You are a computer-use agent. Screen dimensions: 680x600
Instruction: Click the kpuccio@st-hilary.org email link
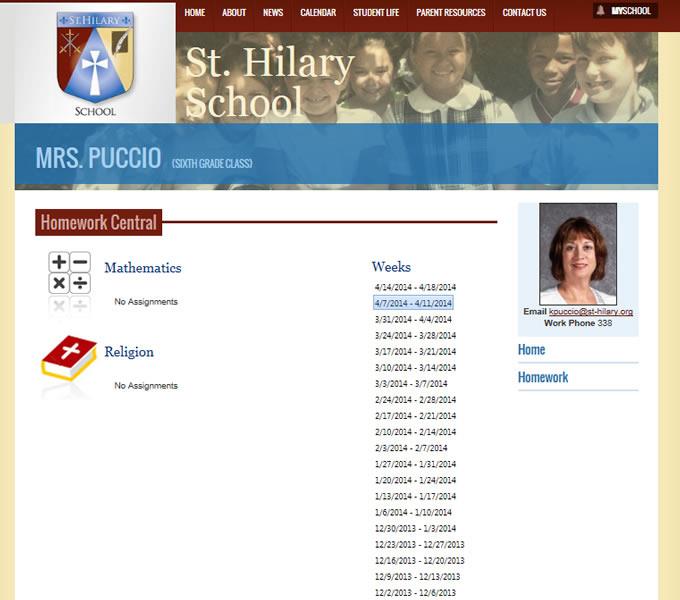(x=591, y=312)
